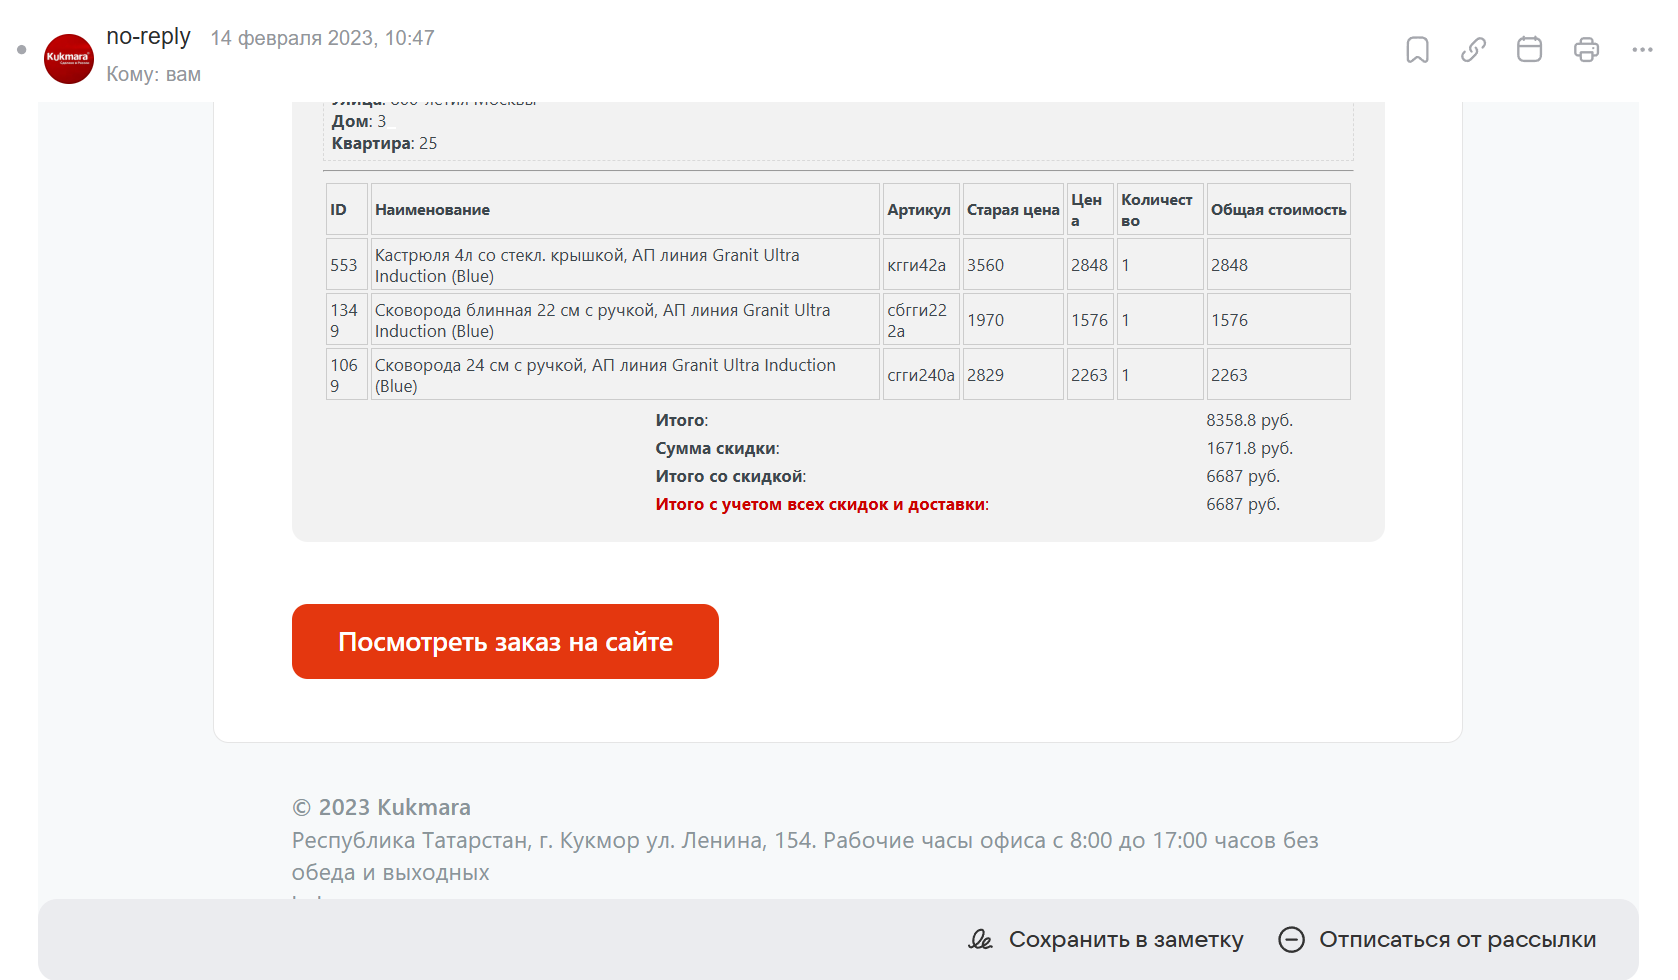
Task: Click 'Отписаться от рассылки' to unsubscribe
Action: tap(1437, 940)
